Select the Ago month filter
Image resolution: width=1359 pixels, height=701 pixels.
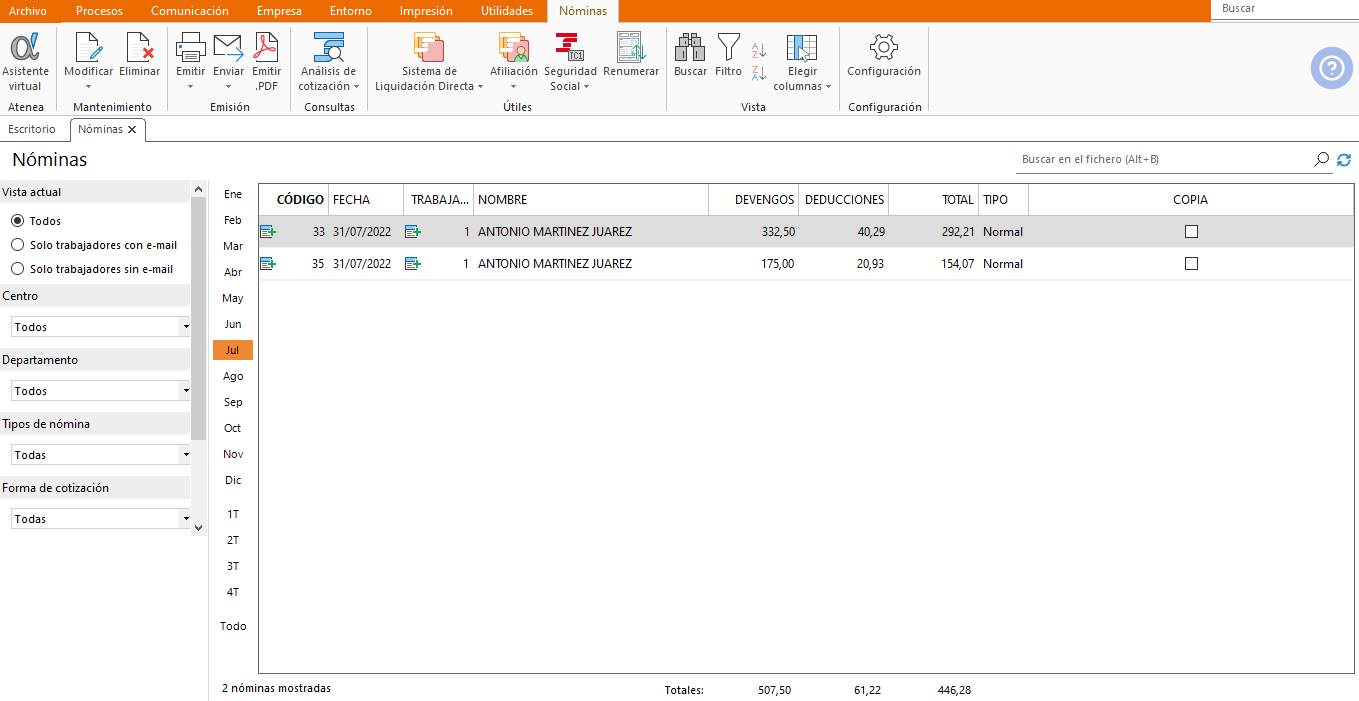233,376
